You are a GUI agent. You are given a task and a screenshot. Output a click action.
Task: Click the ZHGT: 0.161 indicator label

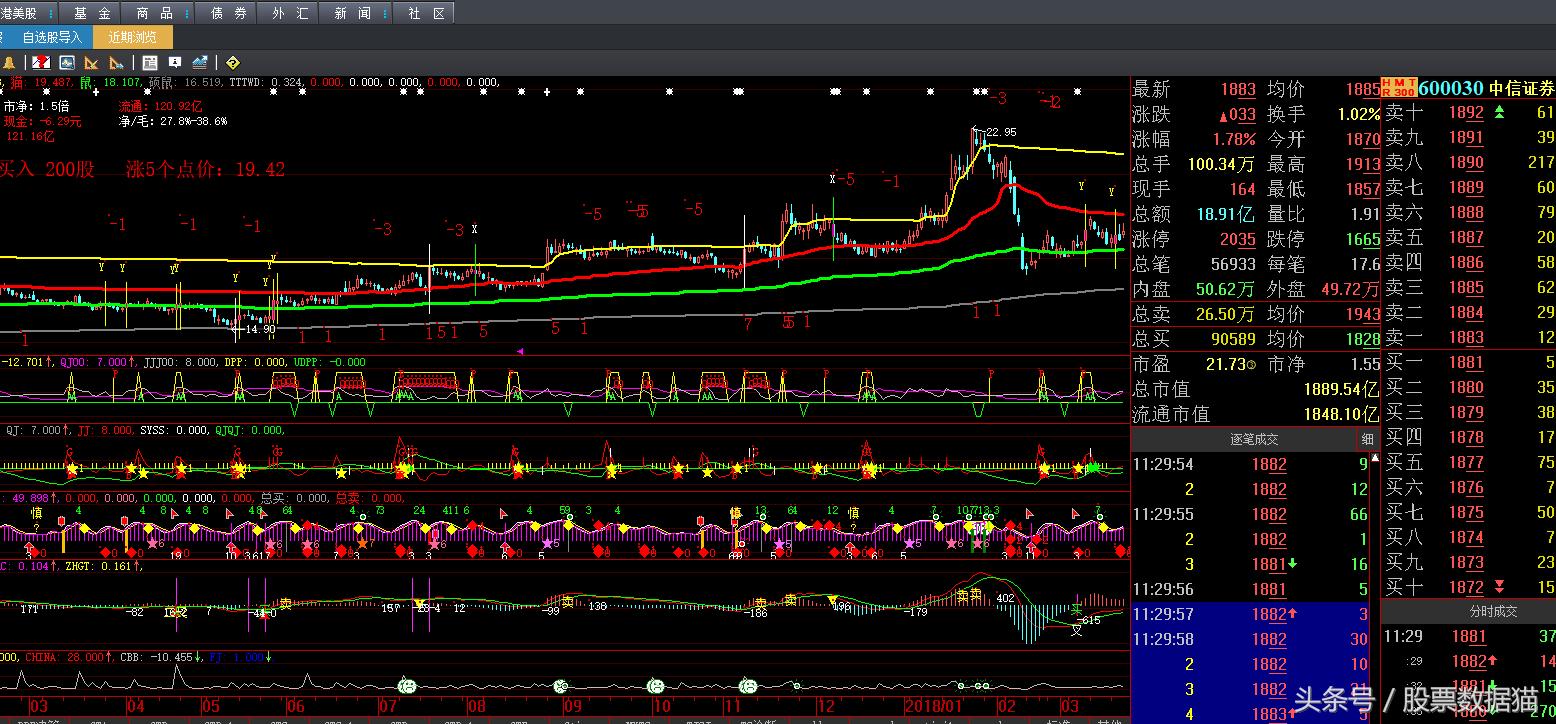pyautogui.click(x=104, y=566)
